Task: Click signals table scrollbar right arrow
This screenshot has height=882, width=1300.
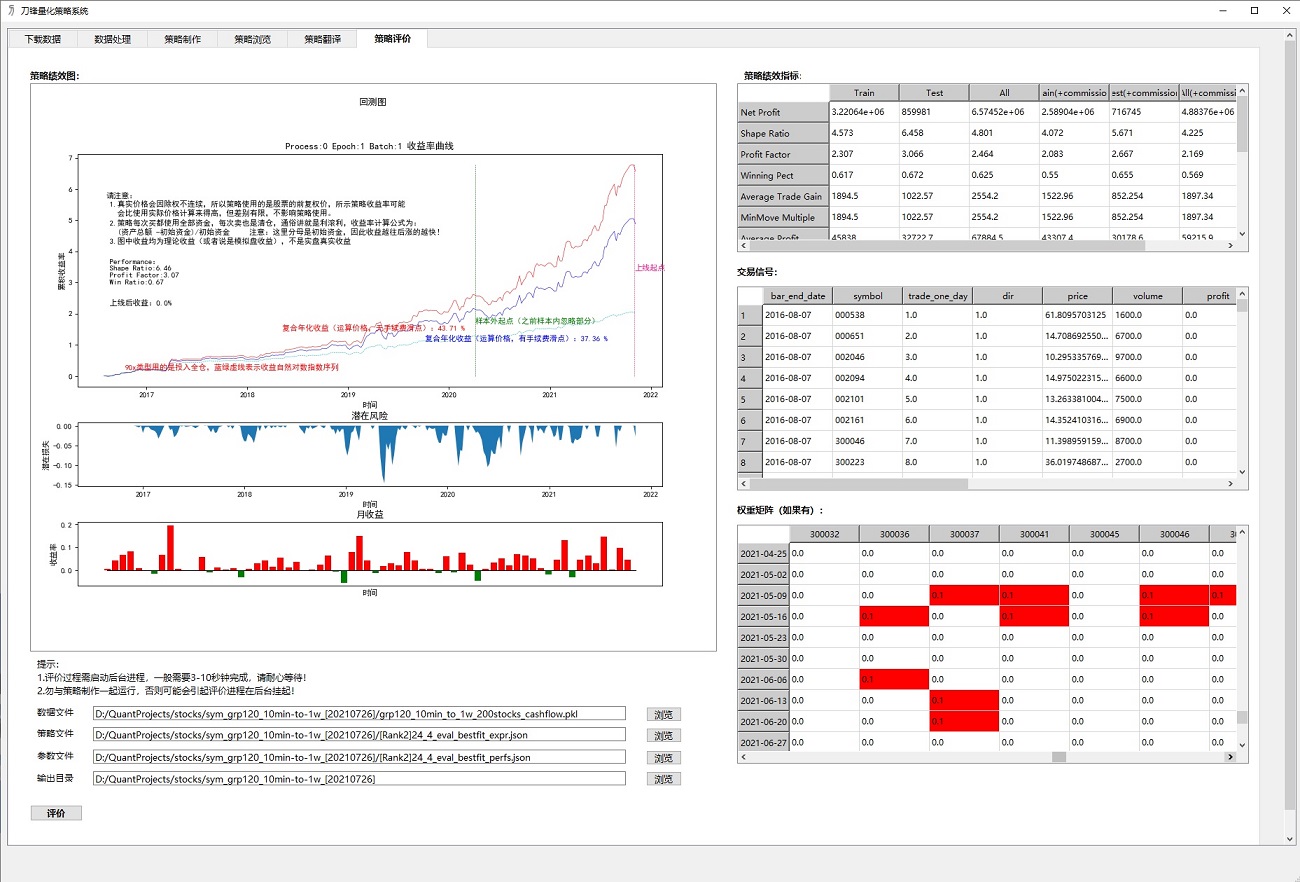Action: click(x=1231, y=484)
